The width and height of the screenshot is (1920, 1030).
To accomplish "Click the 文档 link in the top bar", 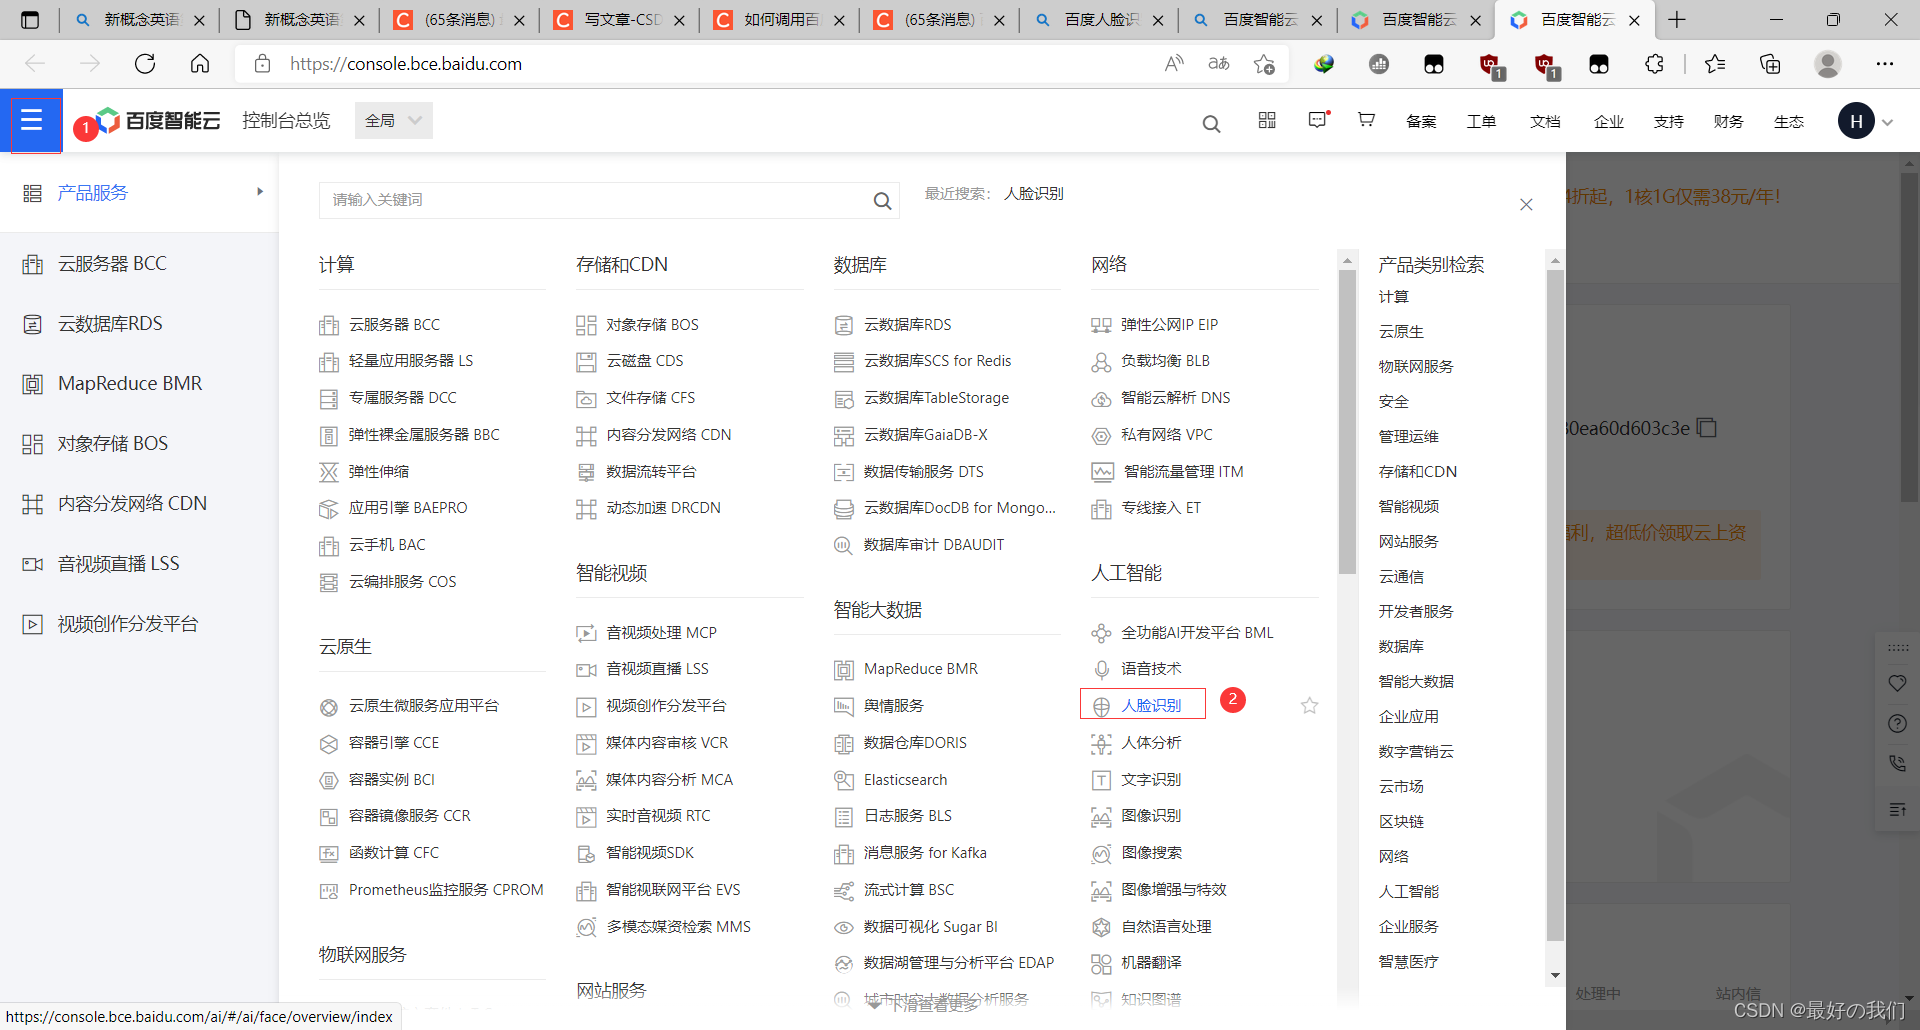I will click(1544, 121).
